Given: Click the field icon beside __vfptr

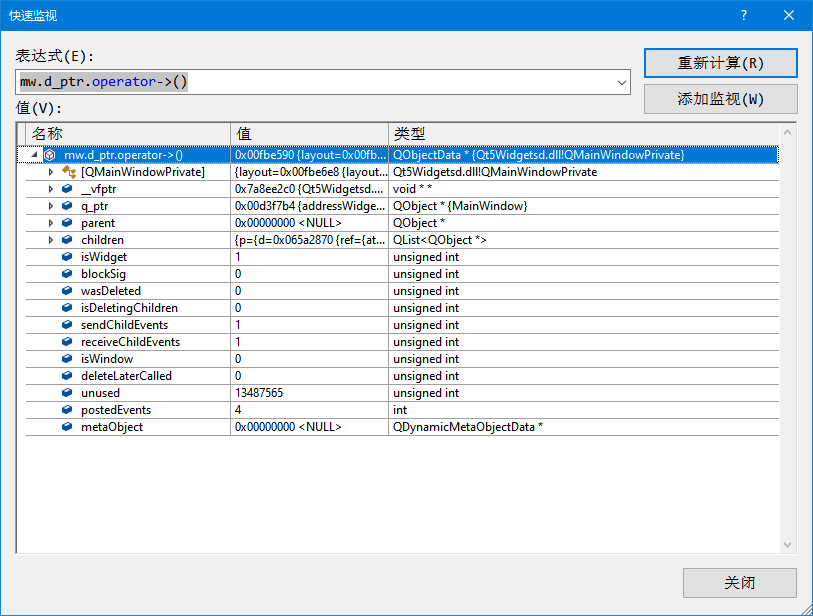Looking at the screenshot, I should 67,189.
